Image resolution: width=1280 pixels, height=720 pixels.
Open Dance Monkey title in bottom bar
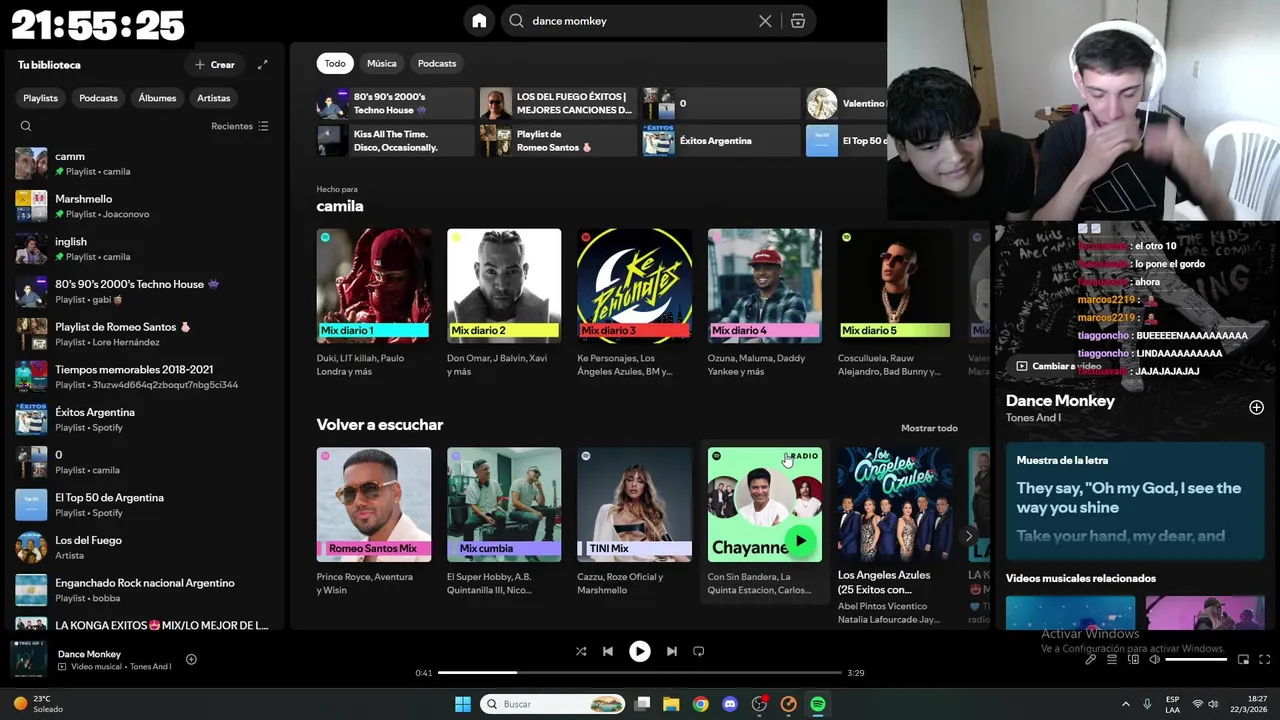click(x=89, y=654)
